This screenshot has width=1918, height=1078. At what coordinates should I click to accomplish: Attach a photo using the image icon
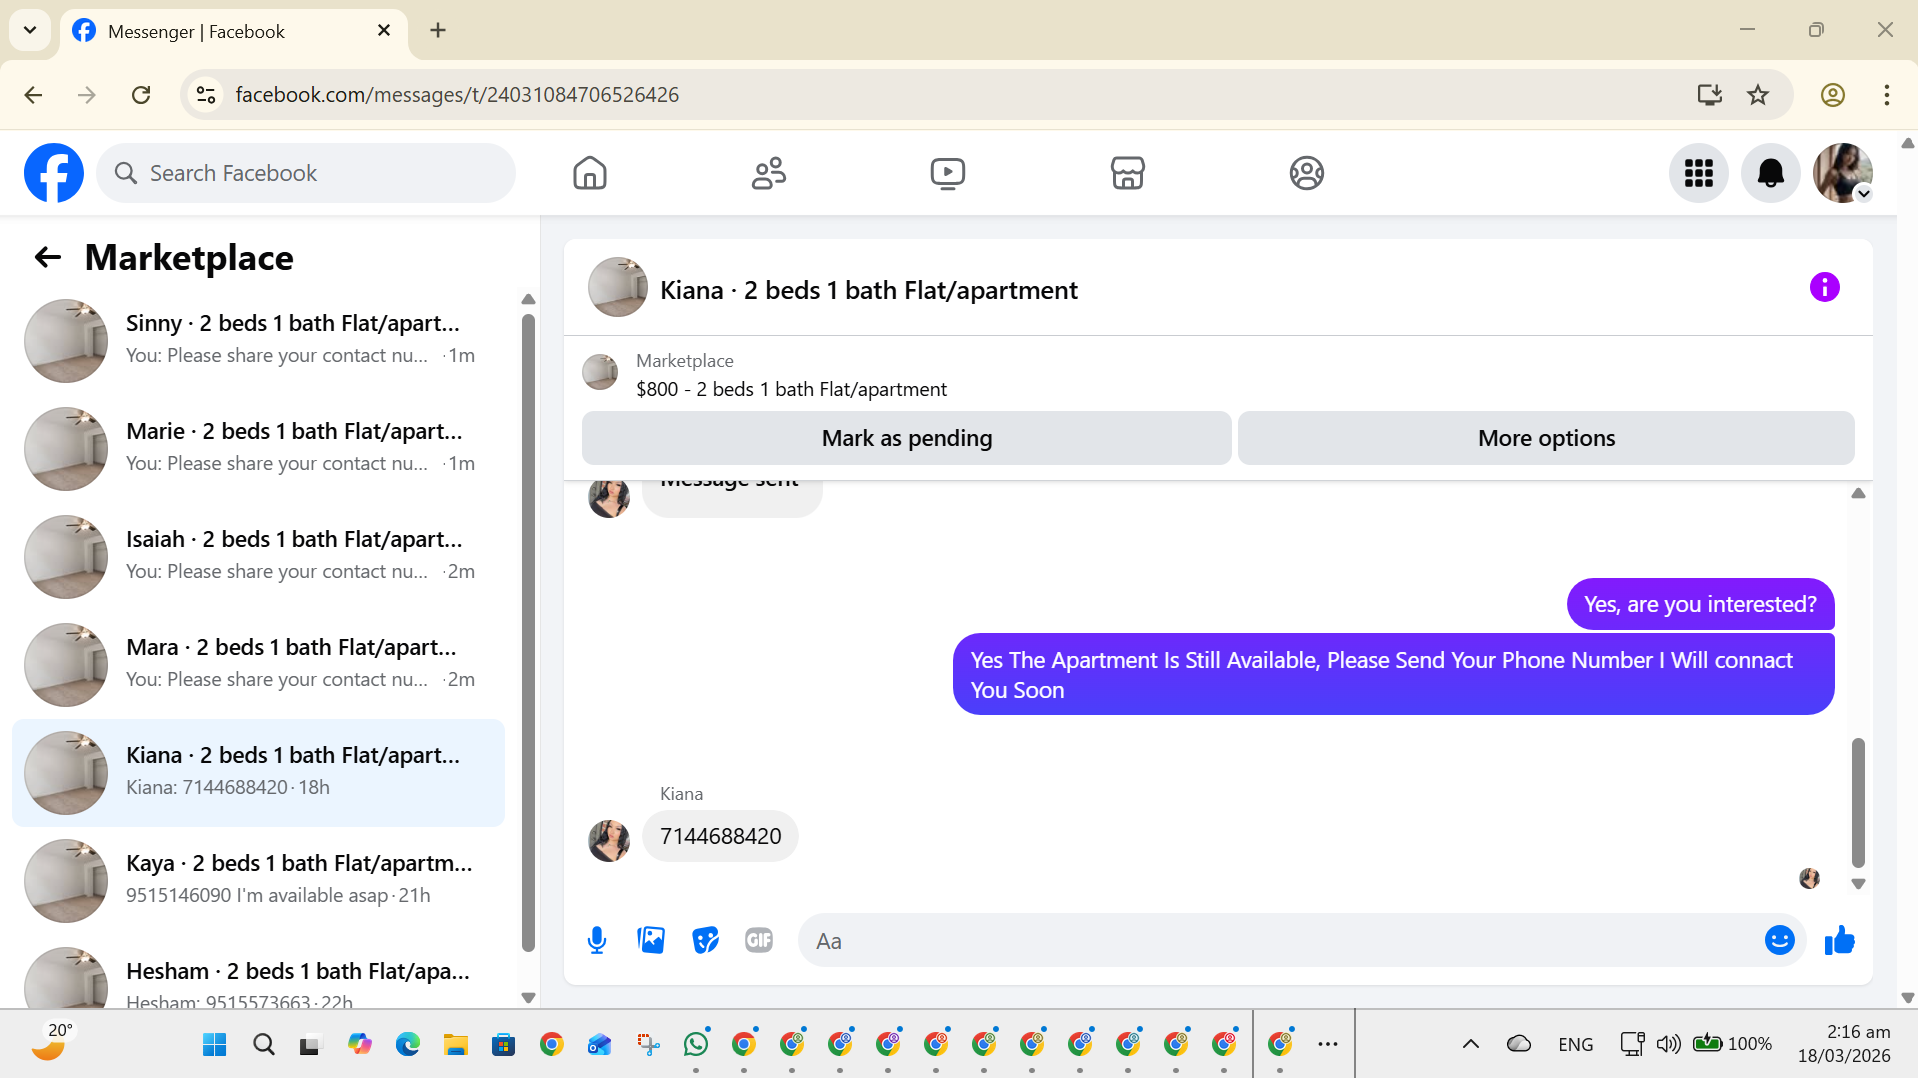651,940
